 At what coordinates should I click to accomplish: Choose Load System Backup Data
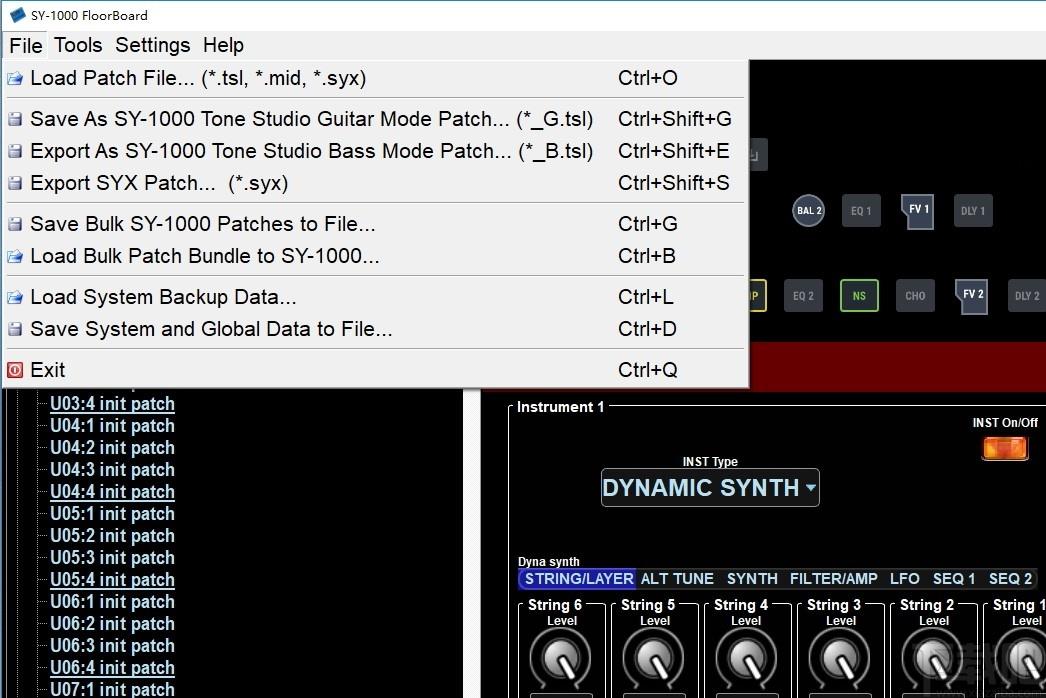[375, 297]
